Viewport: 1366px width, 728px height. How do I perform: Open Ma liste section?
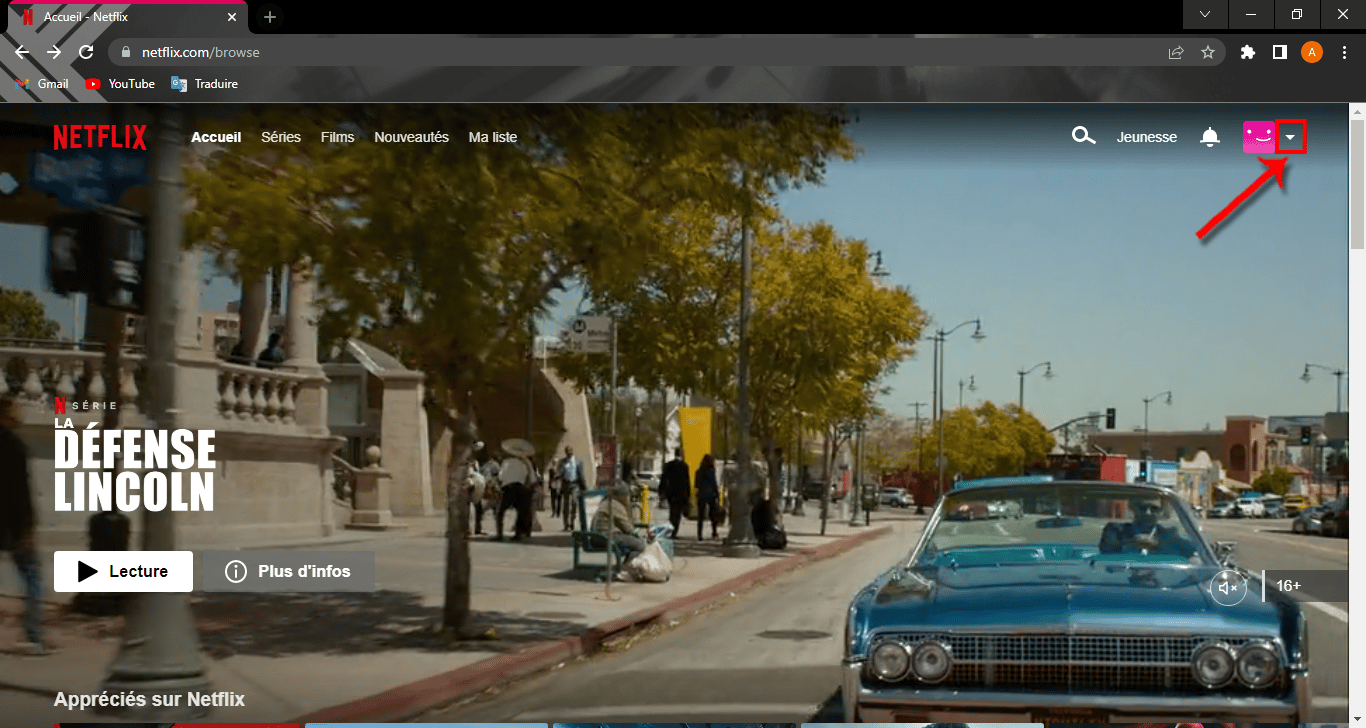(493, 137)
